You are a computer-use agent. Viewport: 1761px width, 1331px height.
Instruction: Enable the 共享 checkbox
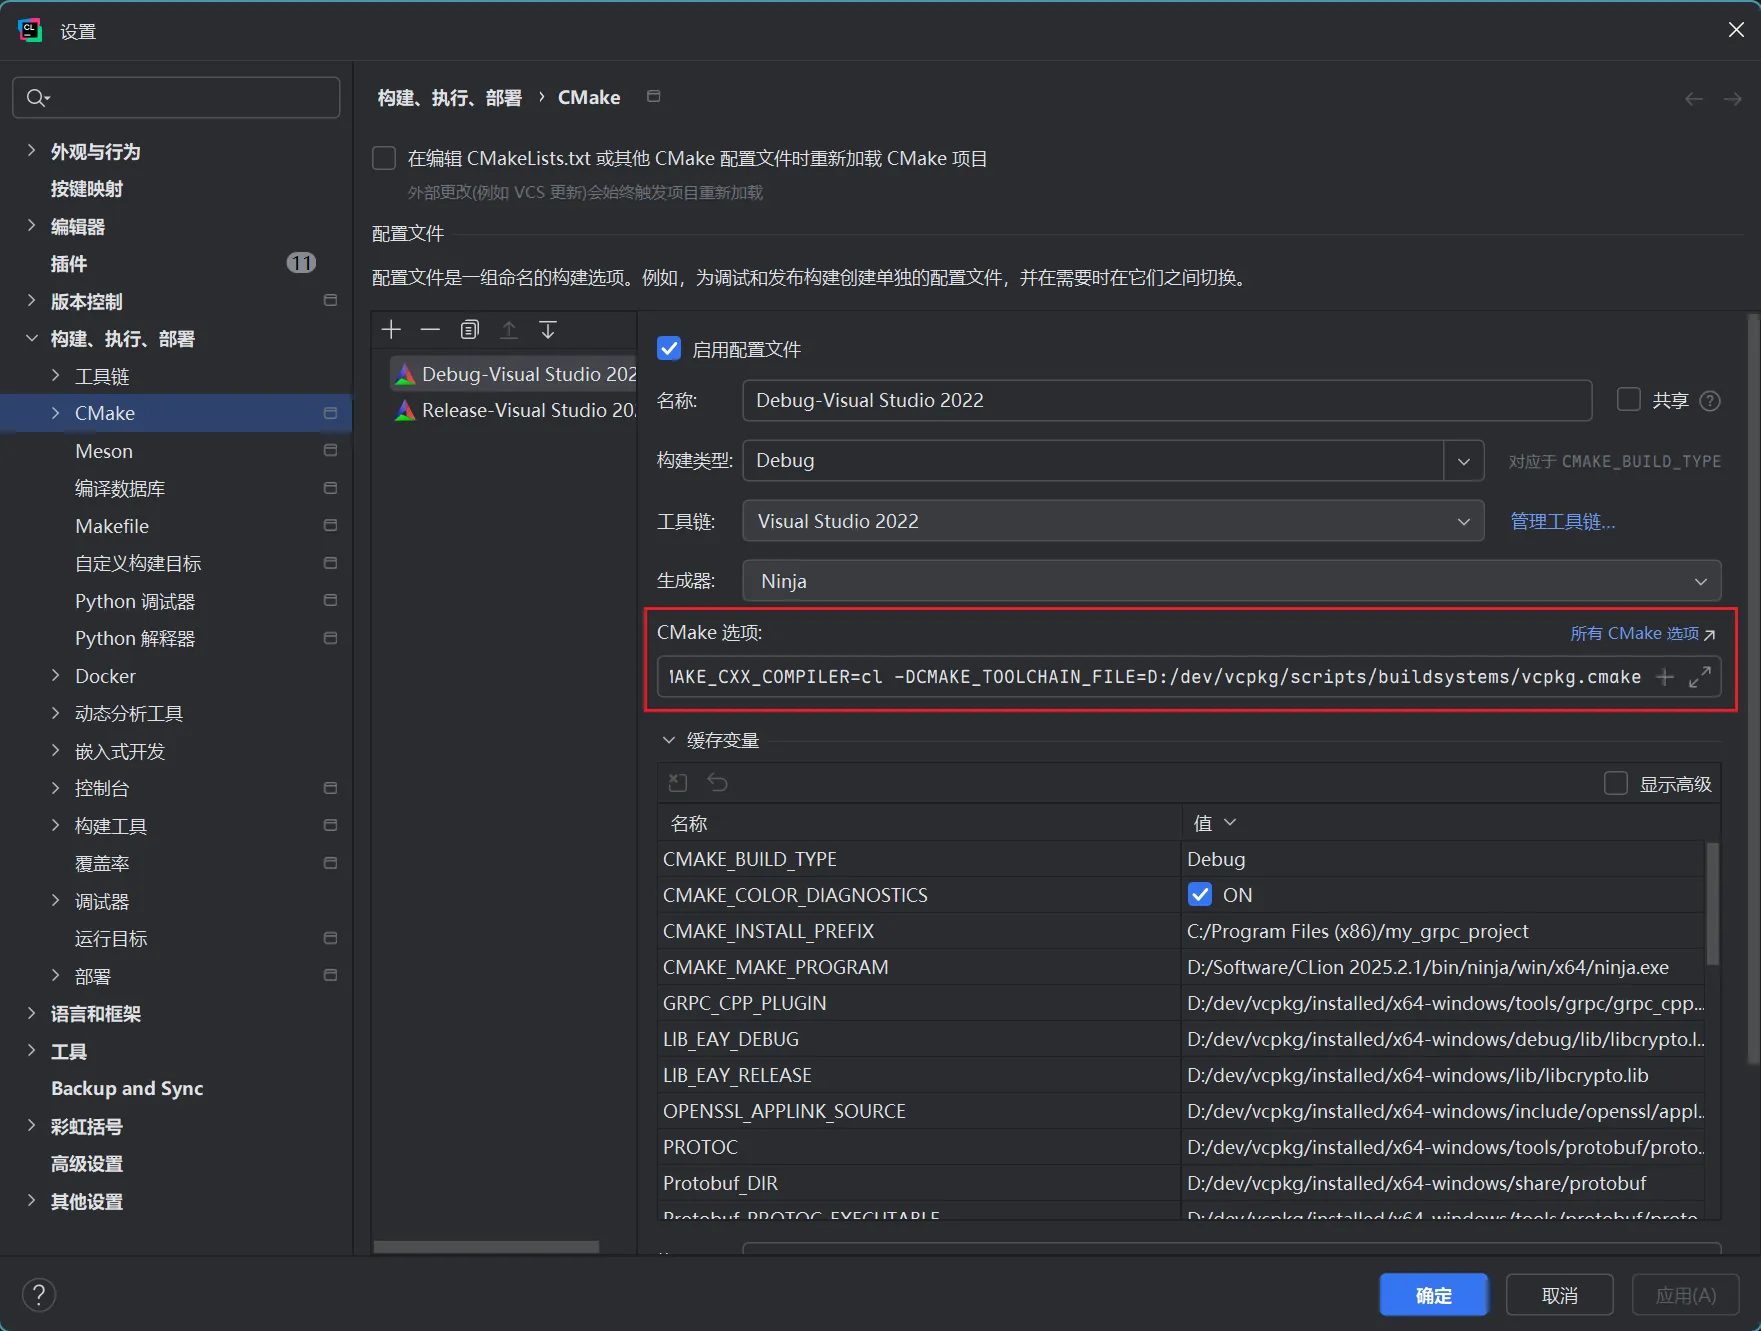point(1629,400)
